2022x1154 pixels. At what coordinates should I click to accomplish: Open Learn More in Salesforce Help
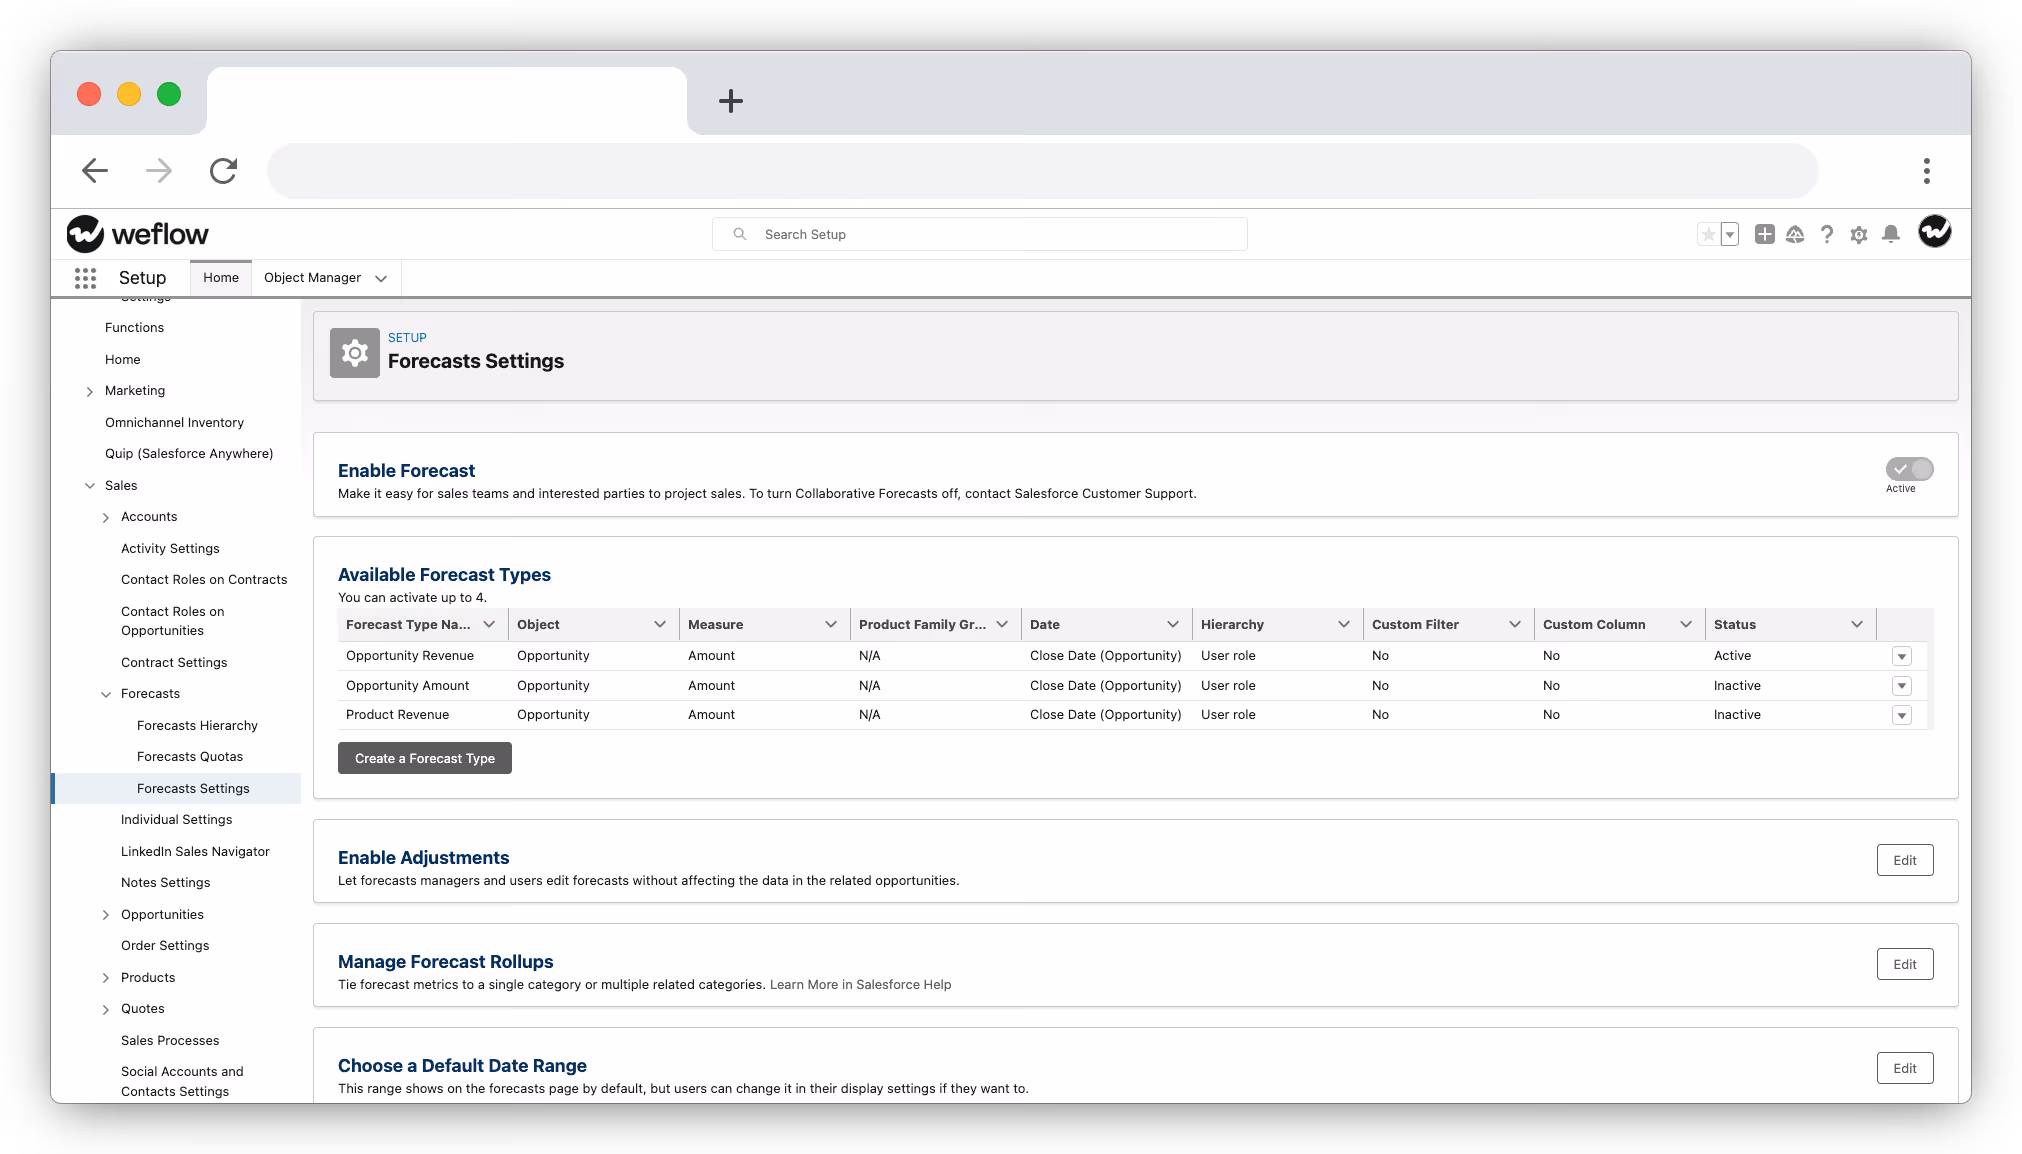point(860,984)
